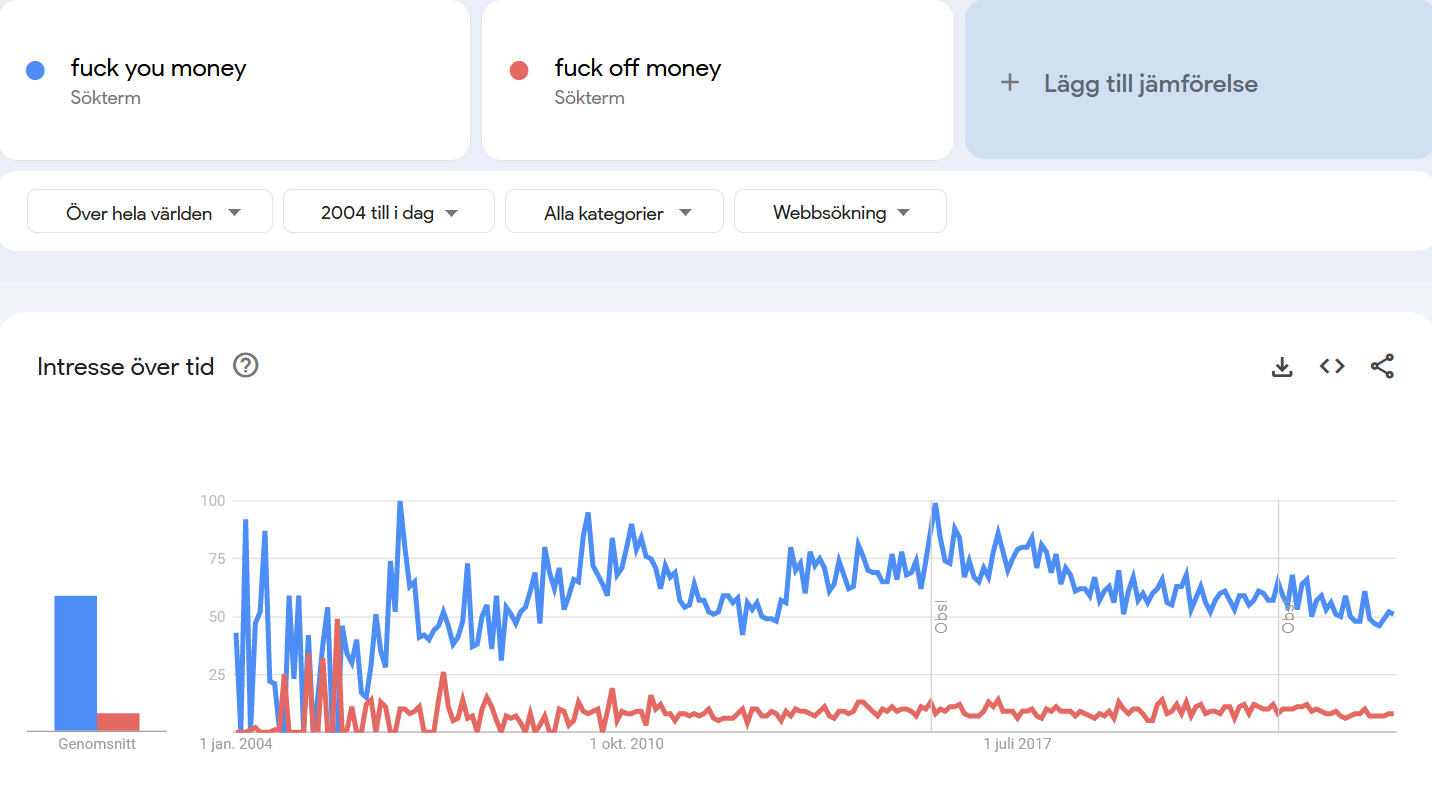Click the 1 okt. 2010 axis label
Screen dimensions: 1432x791
[x=626, y=744]
